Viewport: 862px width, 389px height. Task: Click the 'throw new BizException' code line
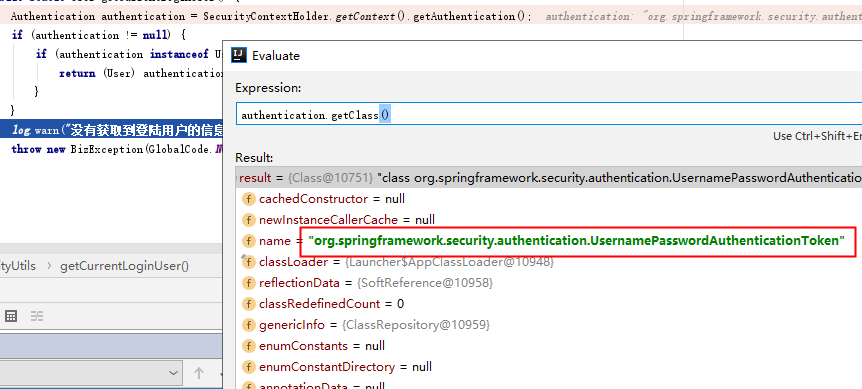pos(117,149)
